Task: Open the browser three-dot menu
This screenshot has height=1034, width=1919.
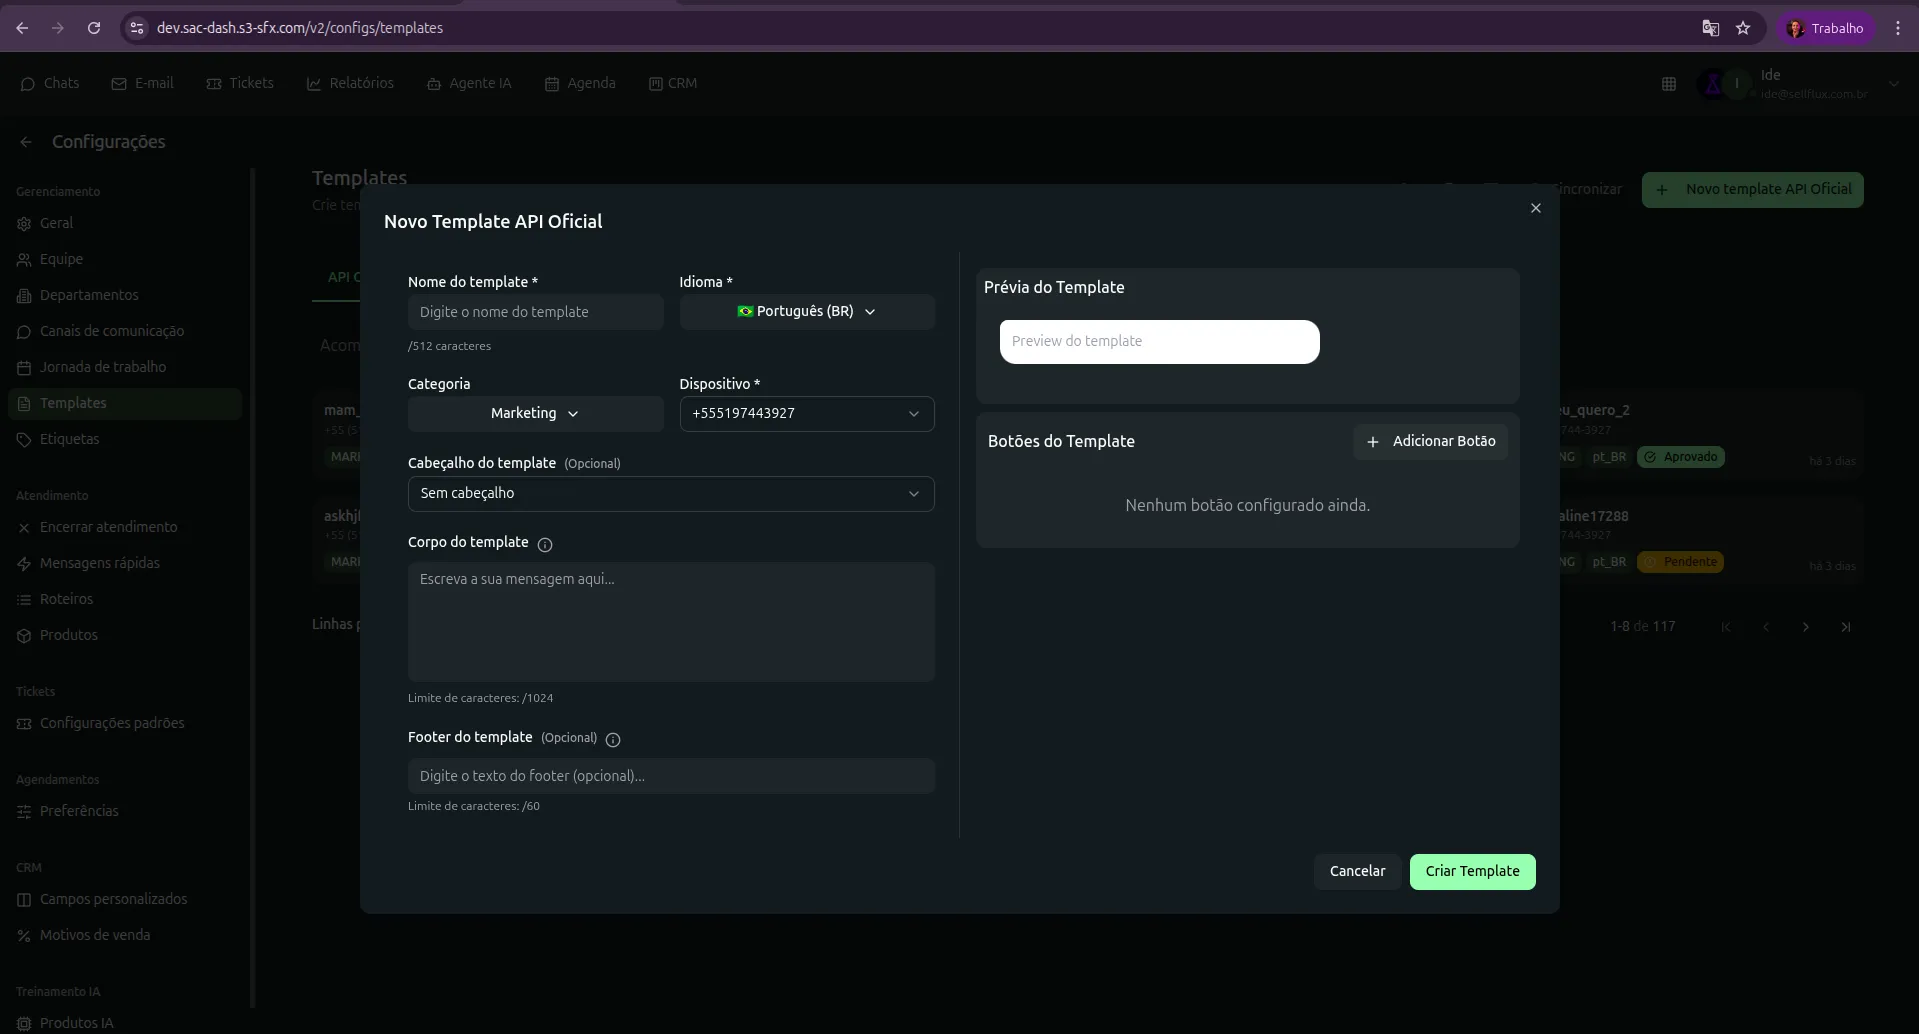Action: [1897, 28]
